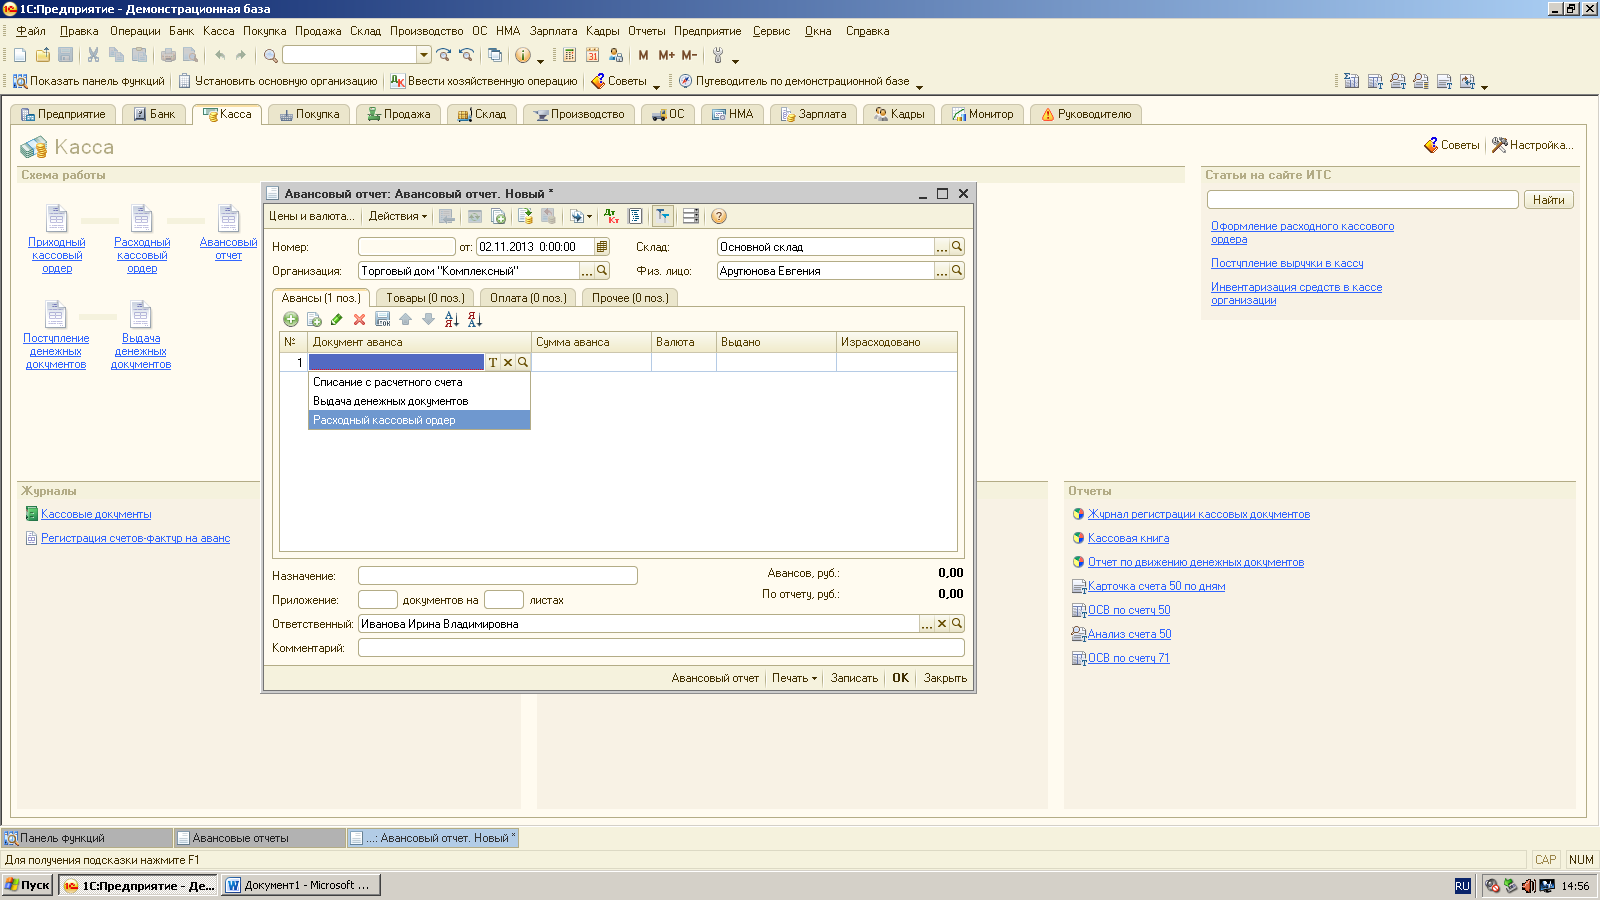Open the Операции menu
1600x900 pixels.
135,31
